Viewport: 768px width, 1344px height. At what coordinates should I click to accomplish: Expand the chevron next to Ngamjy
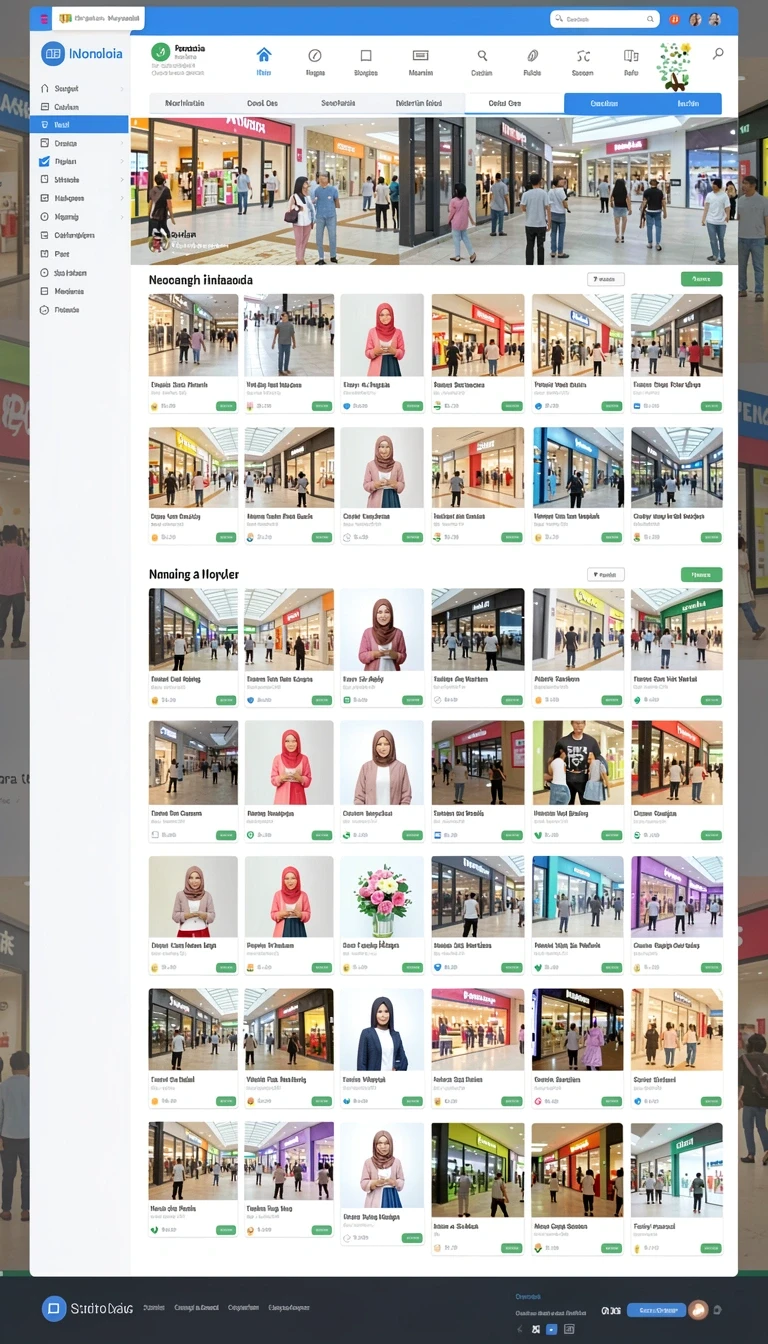click(x=122, y=217)
